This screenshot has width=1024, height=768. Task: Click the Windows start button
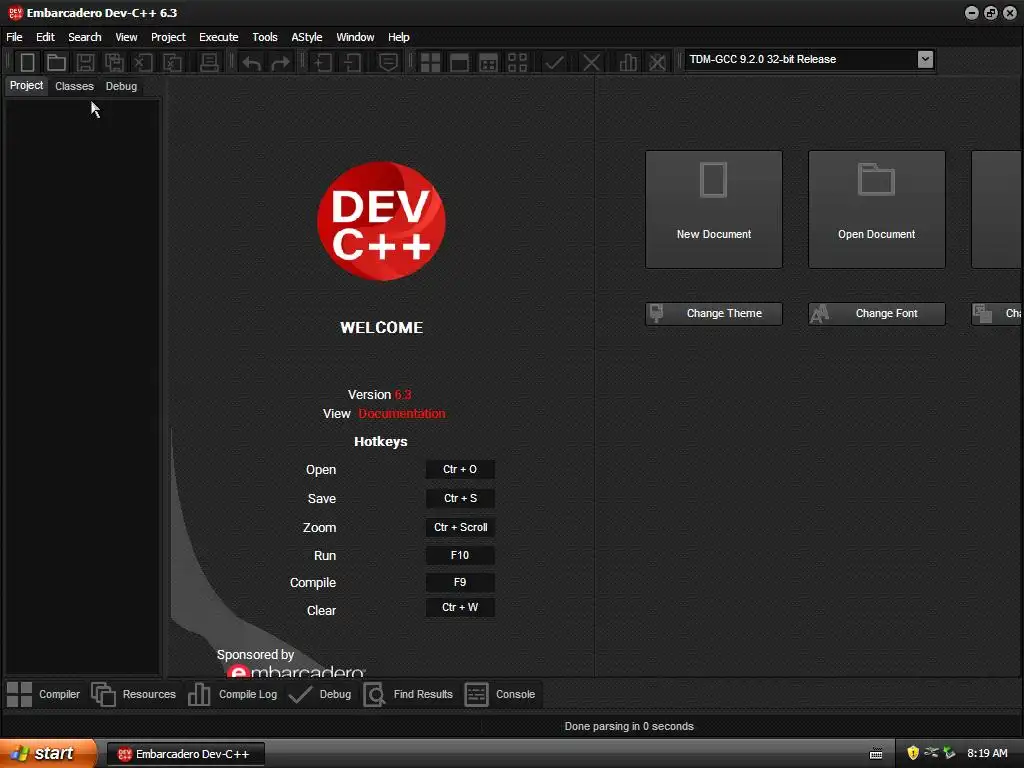point(47,754)
